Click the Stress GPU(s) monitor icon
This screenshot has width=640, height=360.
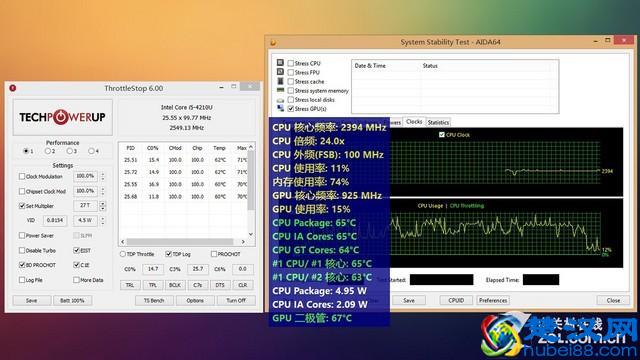tap(280, 108)
